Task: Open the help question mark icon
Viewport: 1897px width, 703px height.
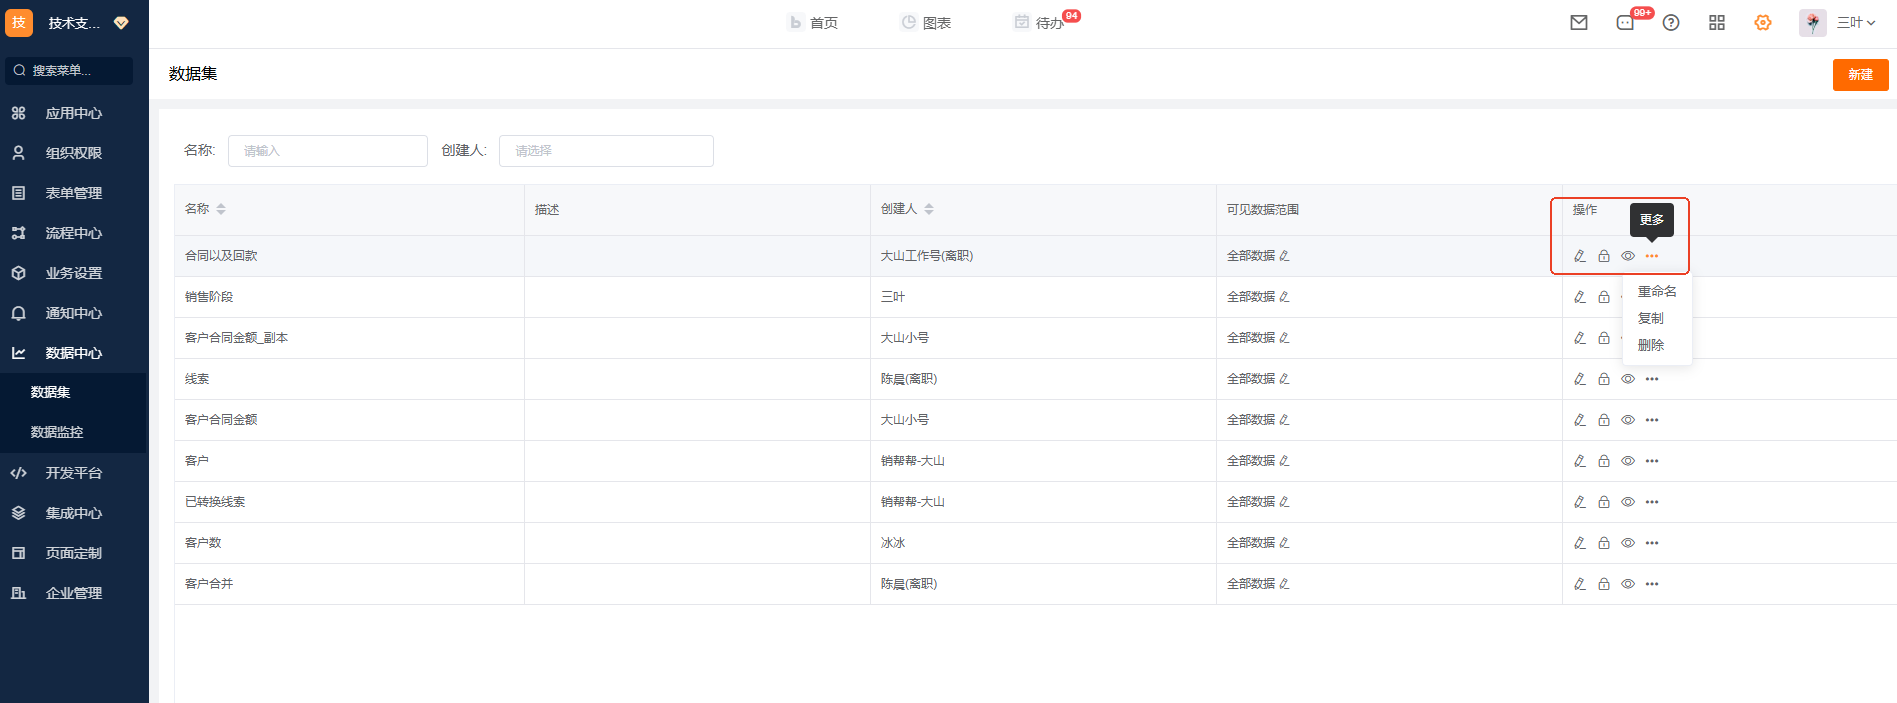Action: (x=1671, y=23)
